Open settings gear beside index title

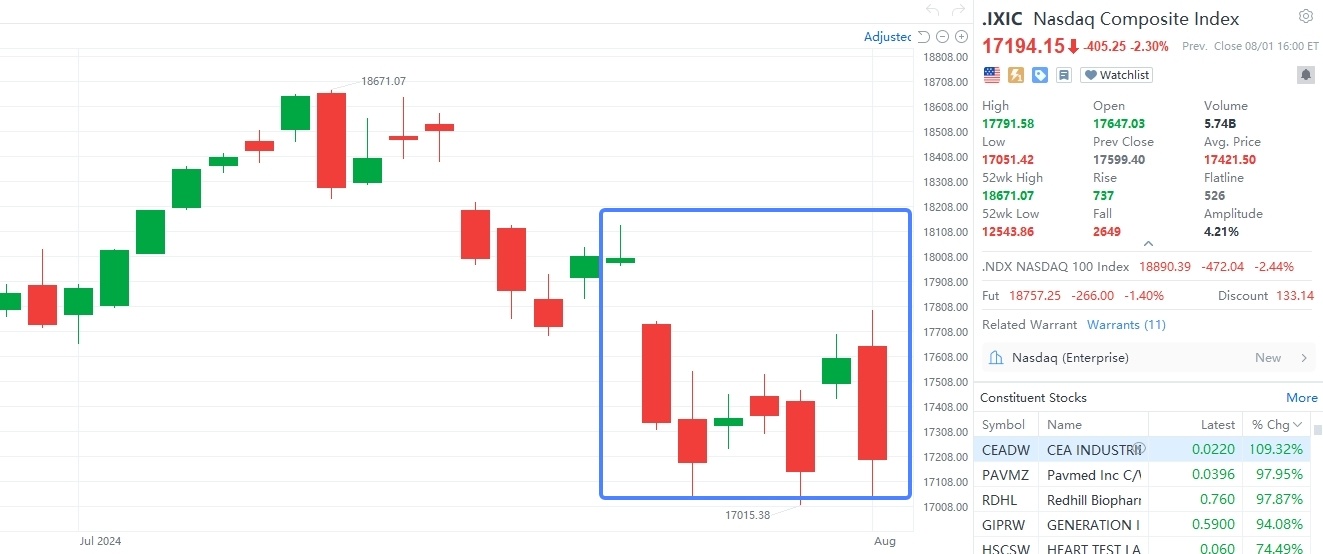pos(1305,17)
